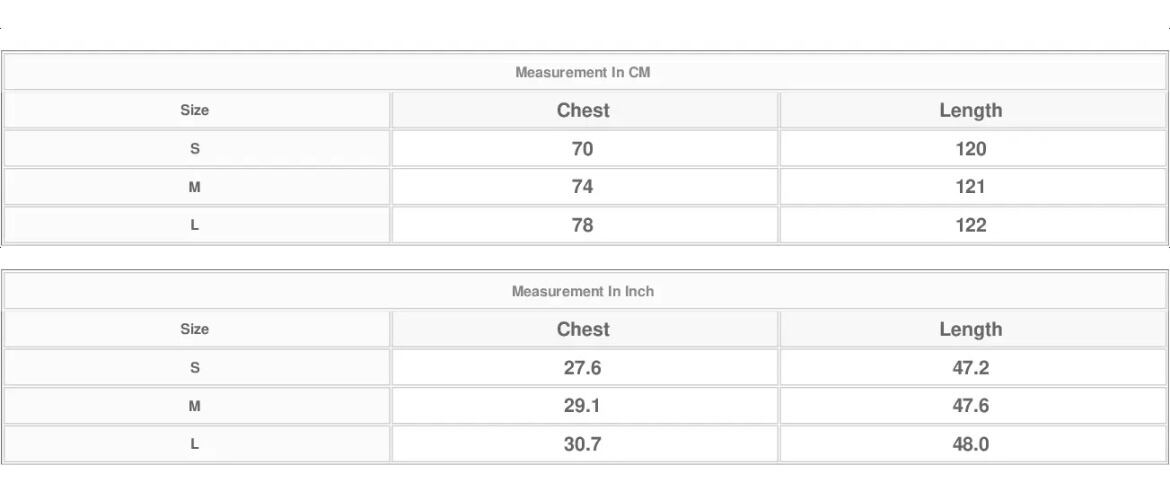The width and height of the screenshot is (1170, 492).
Task: Click the 'Measurement In Inch' table header
Action: click(583, 291)
